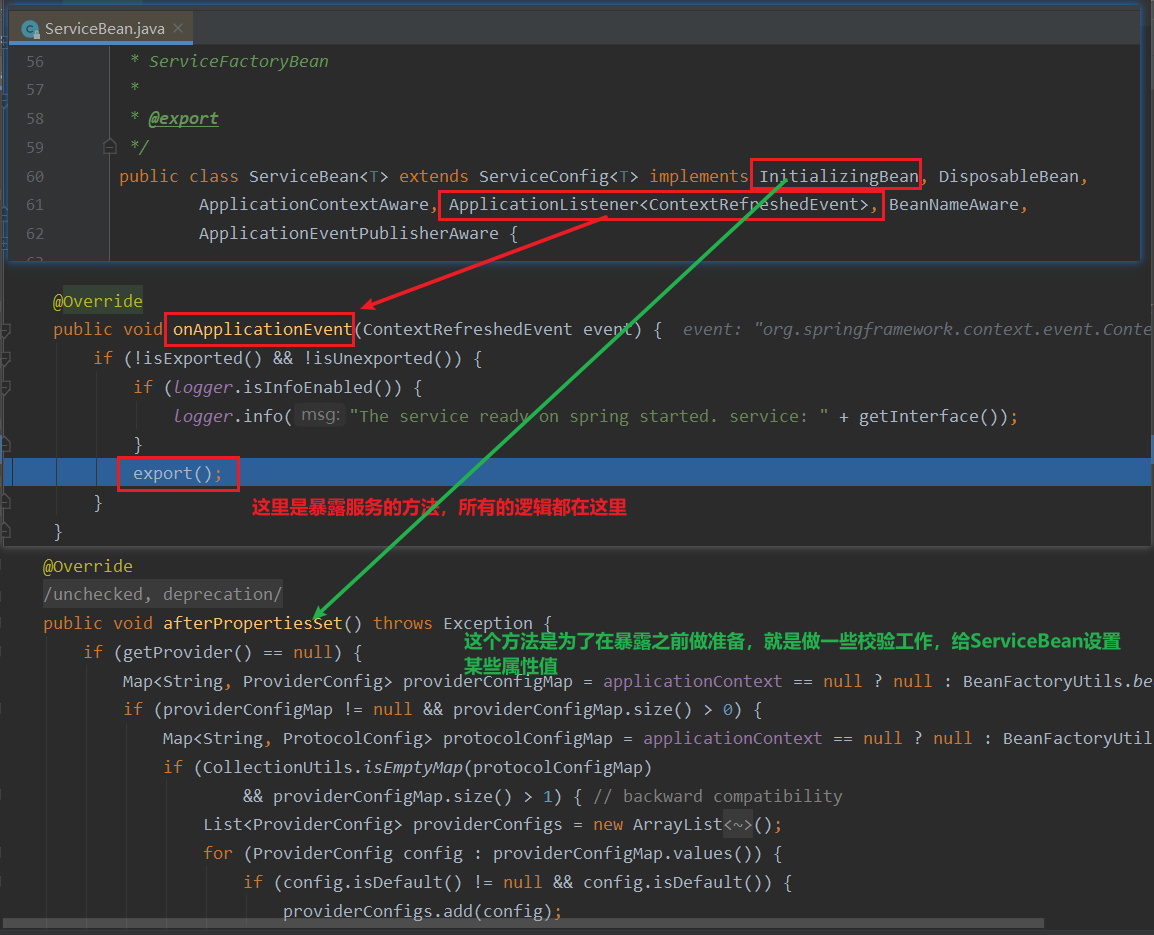Click the @Override annotation above afterPropertiesSet
This screenshot has height=935, width=1154.
point(88,566)
